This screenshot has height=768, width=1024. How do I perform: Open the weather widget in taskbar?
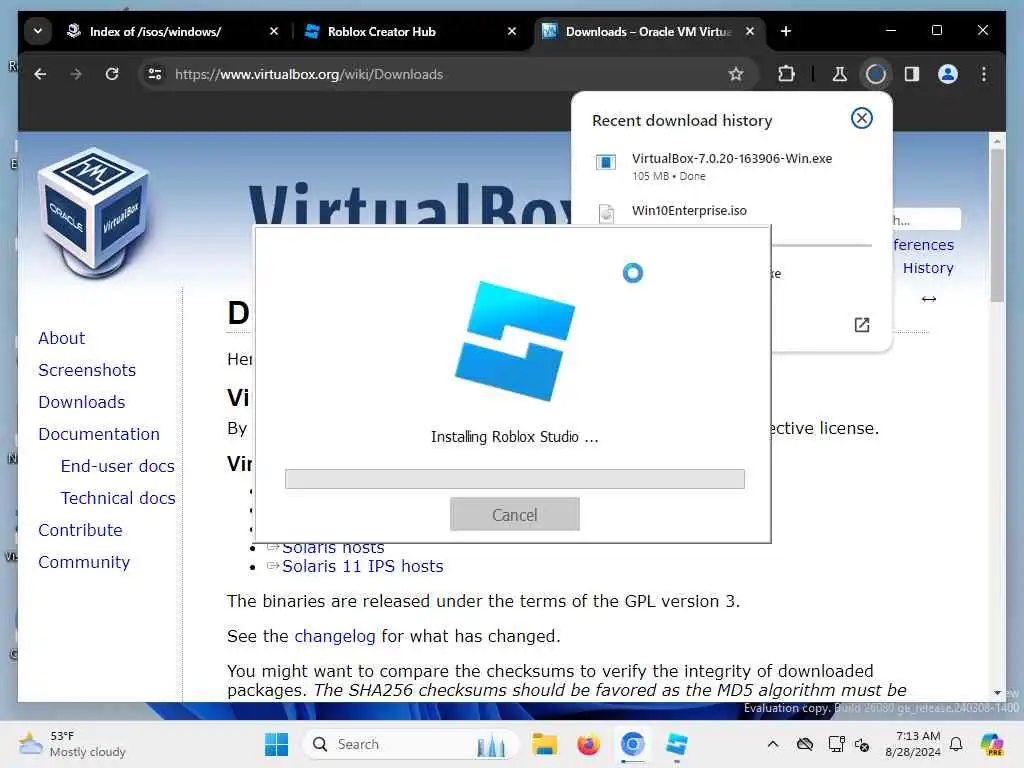72,744
